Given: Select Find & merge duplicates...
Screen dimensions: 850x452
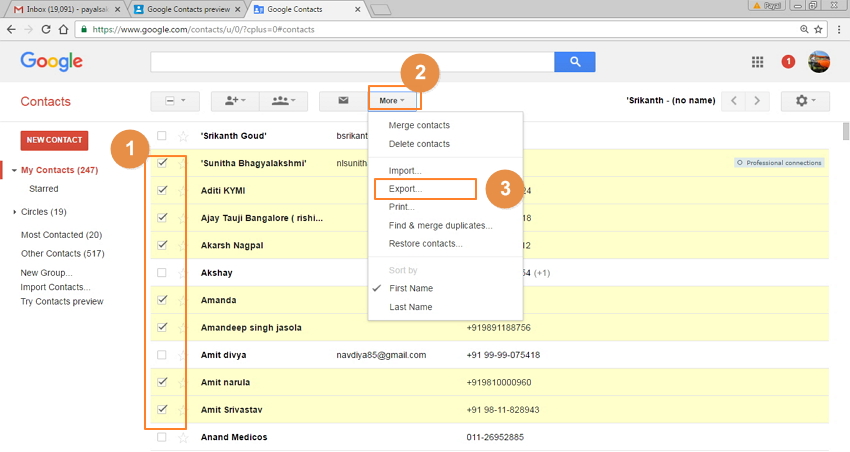Looking at the screenshot, I should 440,225.
